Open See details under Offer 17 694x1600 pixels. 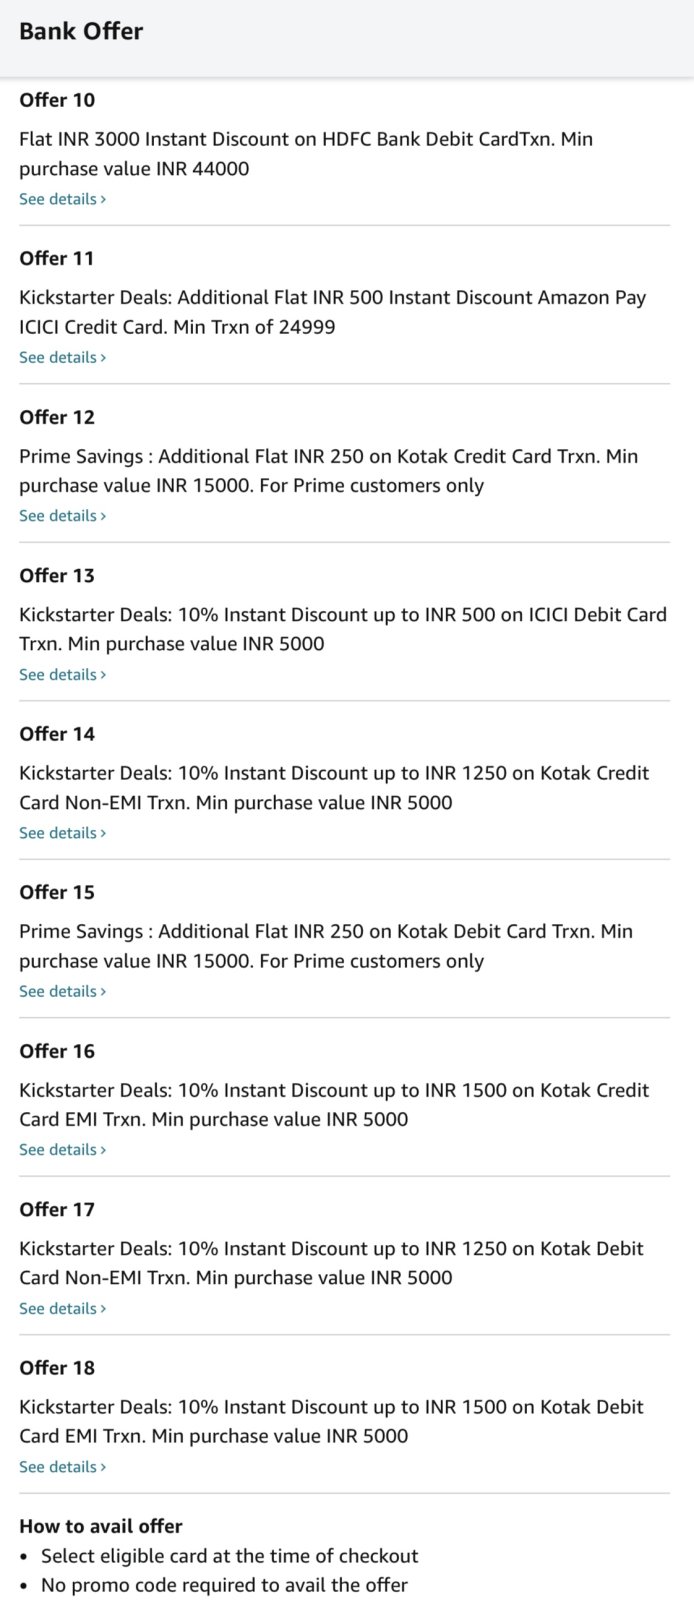(62, 1309)
